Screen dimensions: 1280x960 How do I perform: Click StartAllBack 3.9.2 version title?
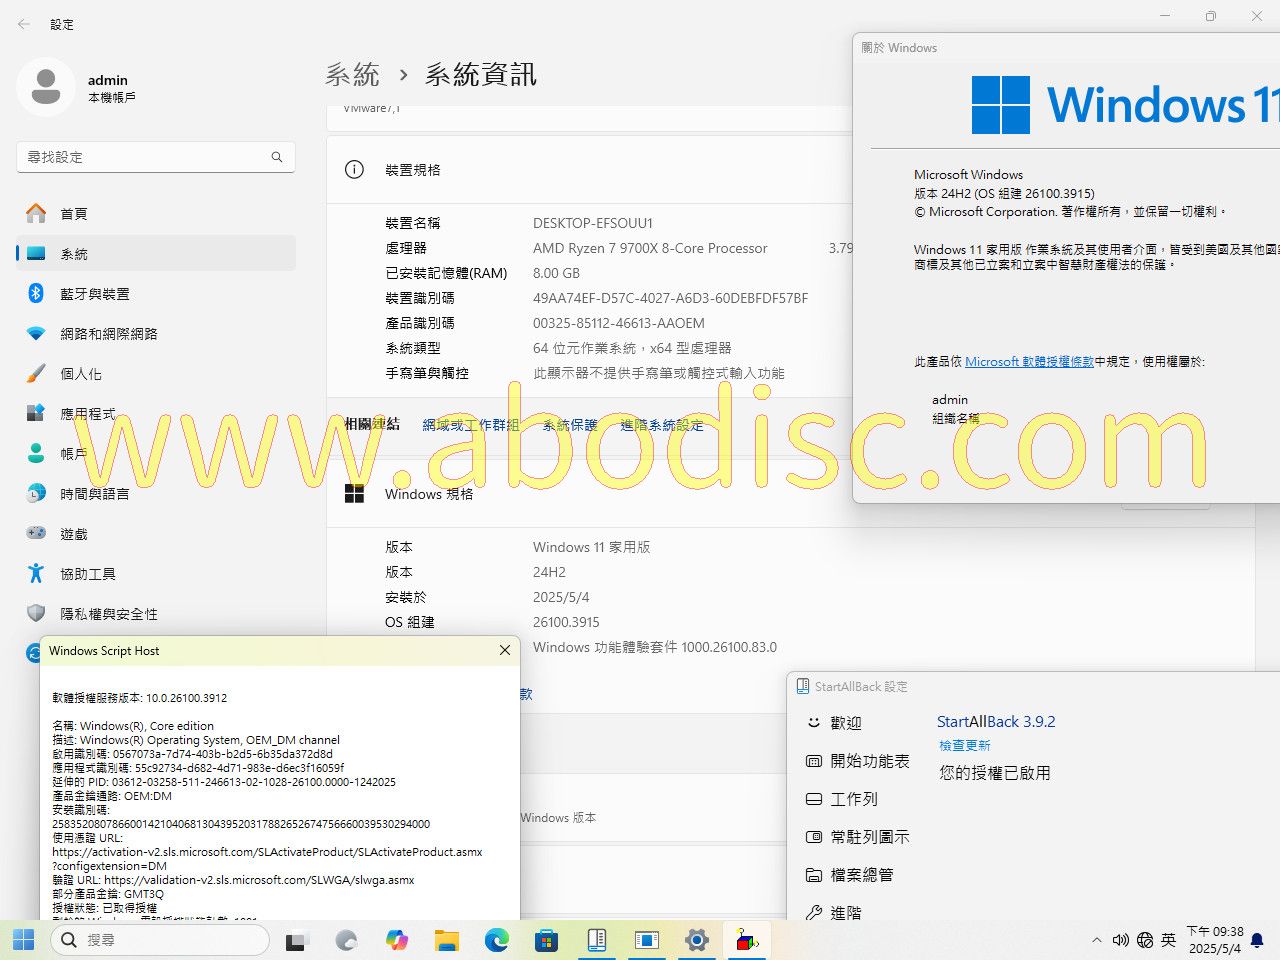pyautogui.click(x=996, y=721)
